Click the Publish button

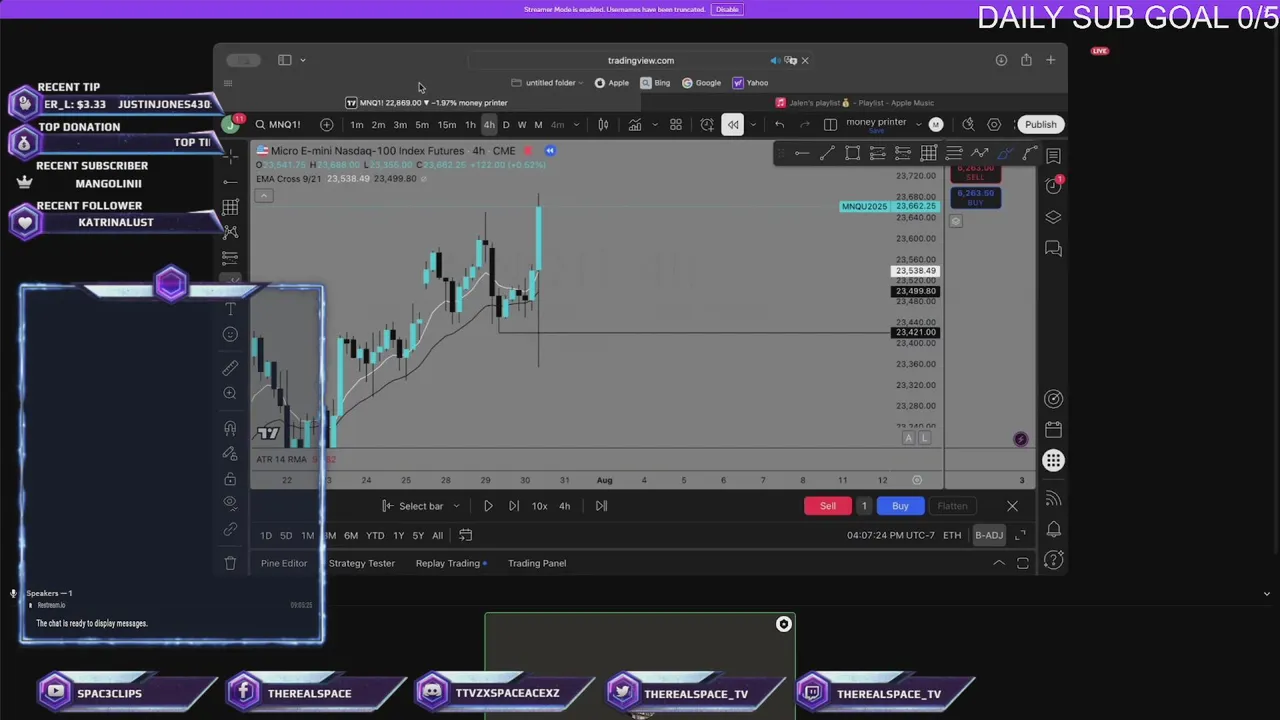coord(1040,125)
